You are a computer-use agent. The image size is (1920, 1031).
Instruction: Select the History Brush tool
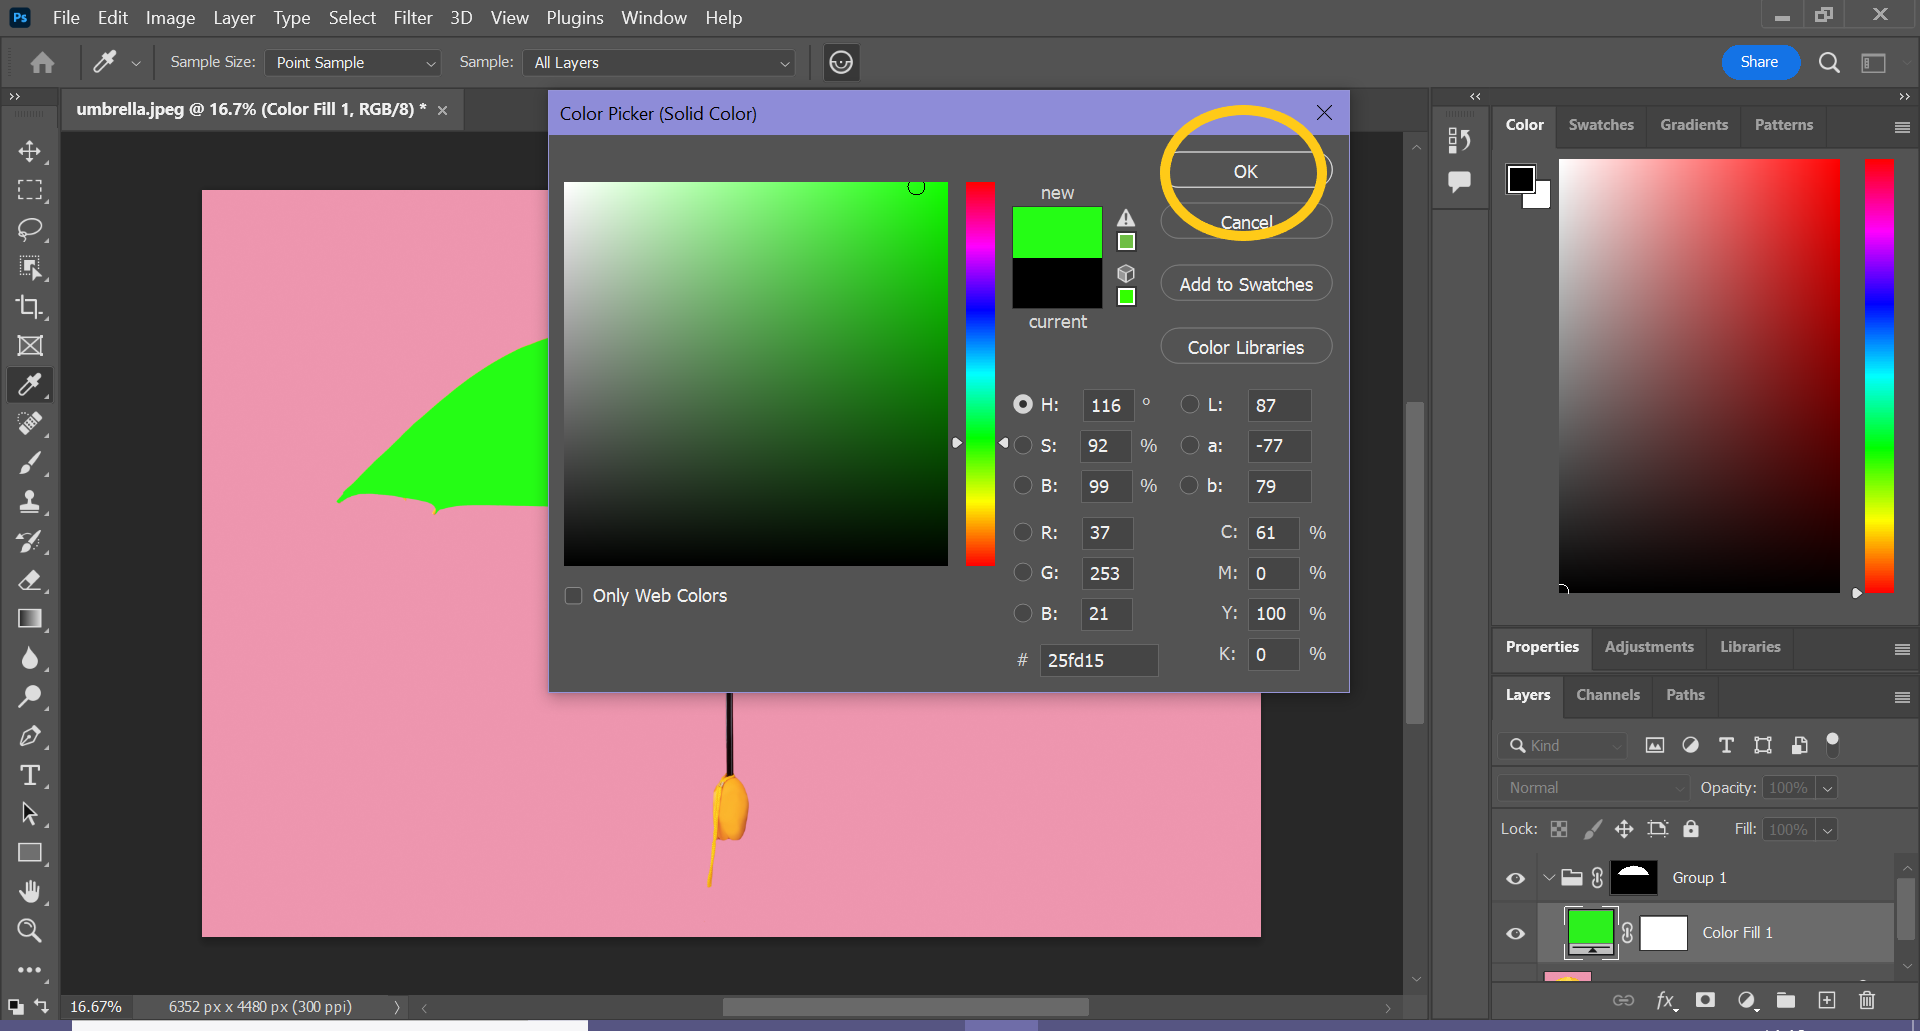(x=30, y=541)
